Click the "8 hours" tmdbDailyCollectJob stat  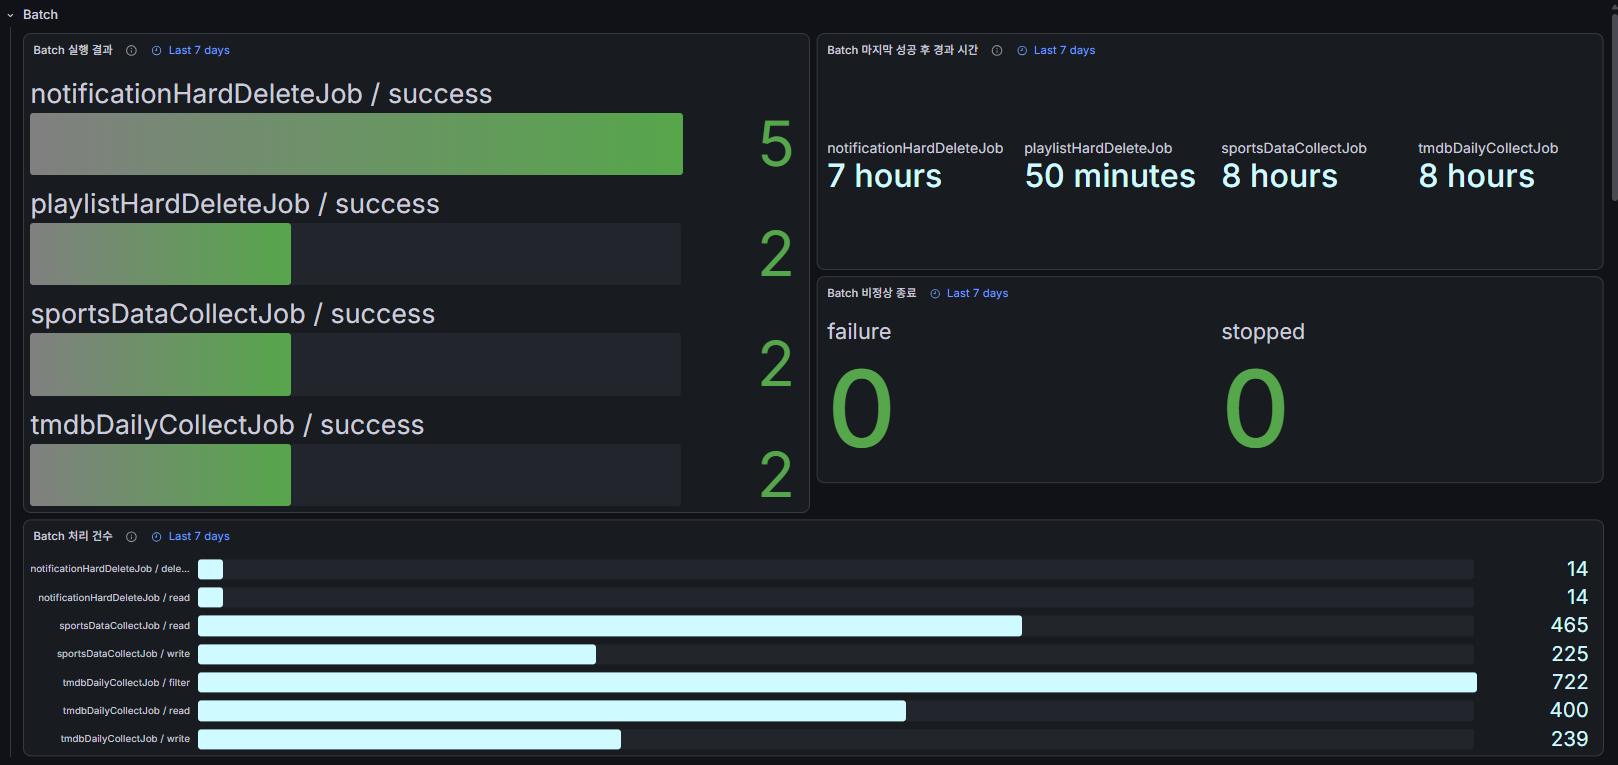point(1476,176)
